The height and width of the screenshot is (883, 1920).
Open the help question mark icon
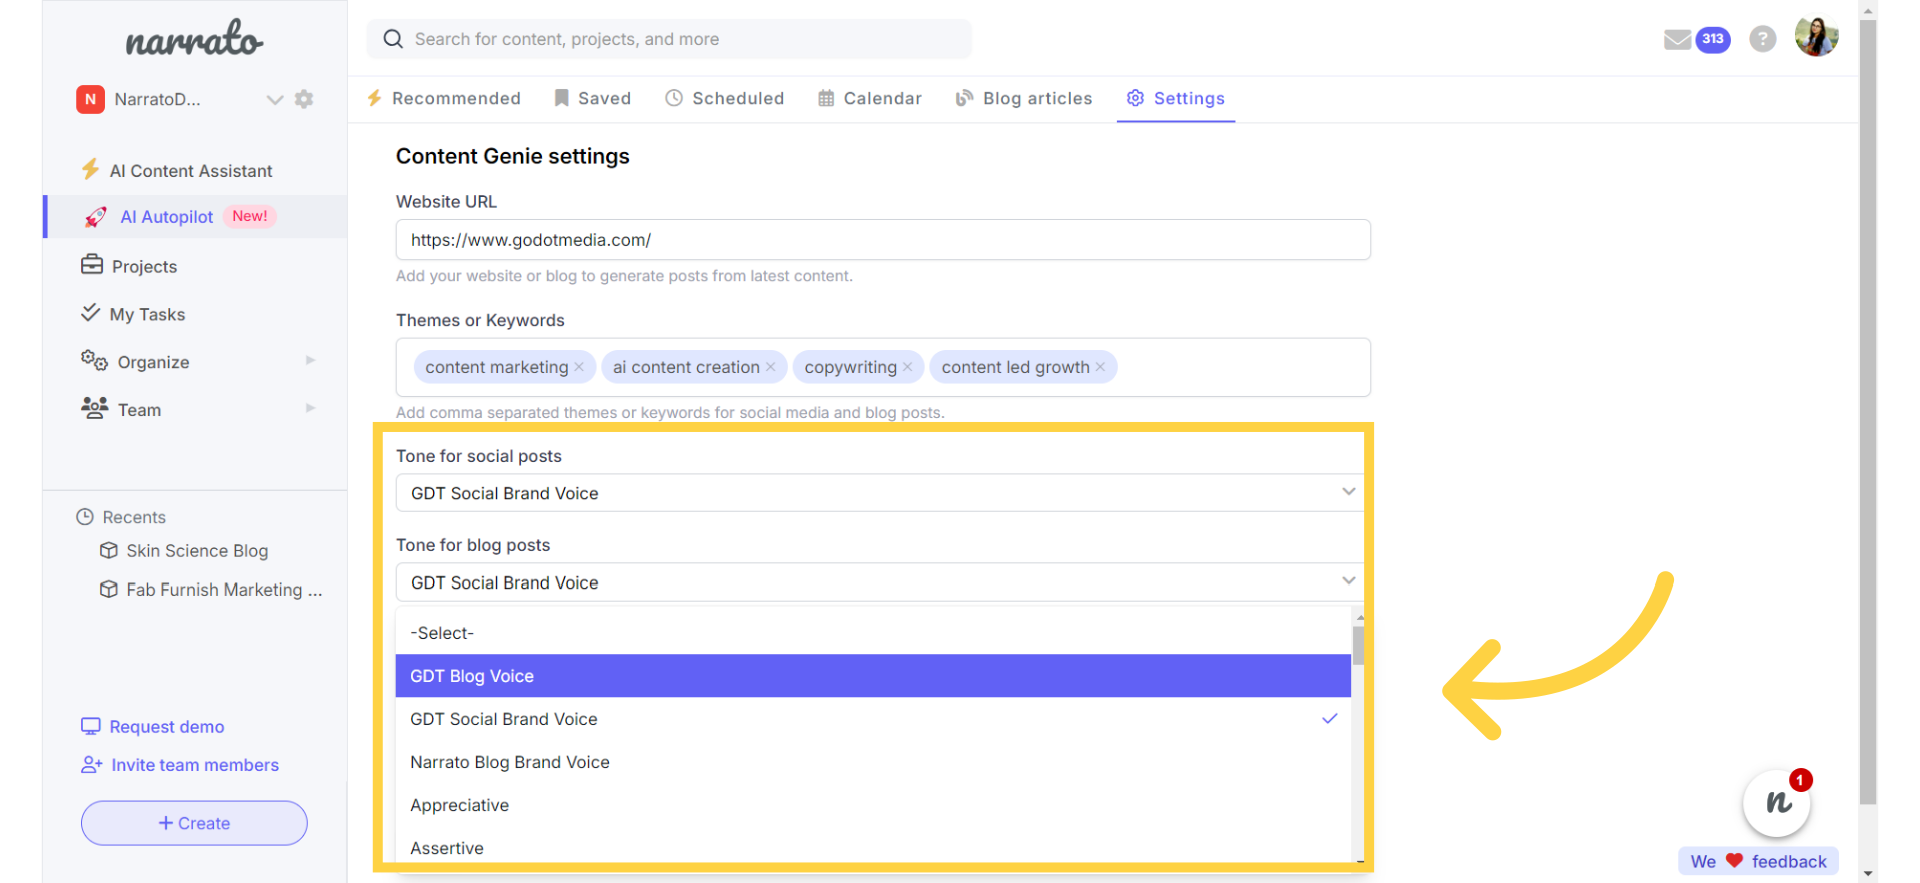tap(1762, 39)
